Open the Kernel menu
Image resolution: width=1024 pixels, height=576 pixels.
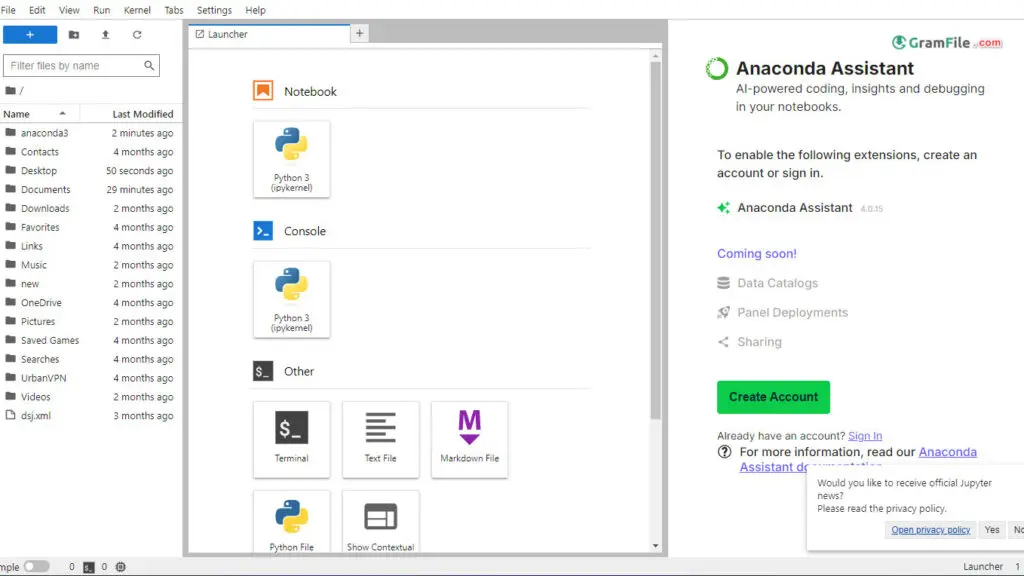[x=137, y=10]
